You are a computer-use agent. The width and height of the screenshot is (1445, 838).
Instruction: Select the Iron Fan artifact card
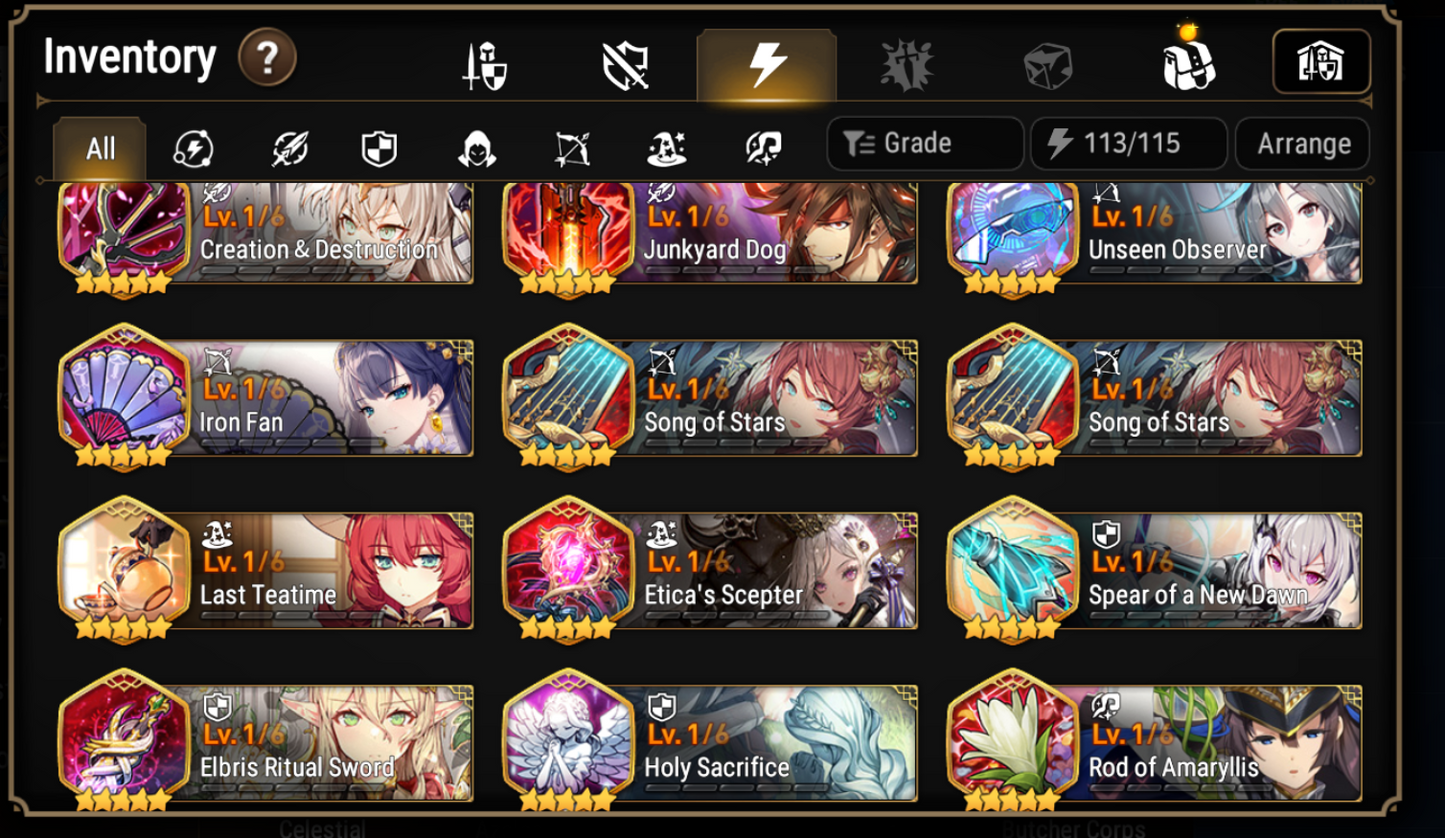266,397
